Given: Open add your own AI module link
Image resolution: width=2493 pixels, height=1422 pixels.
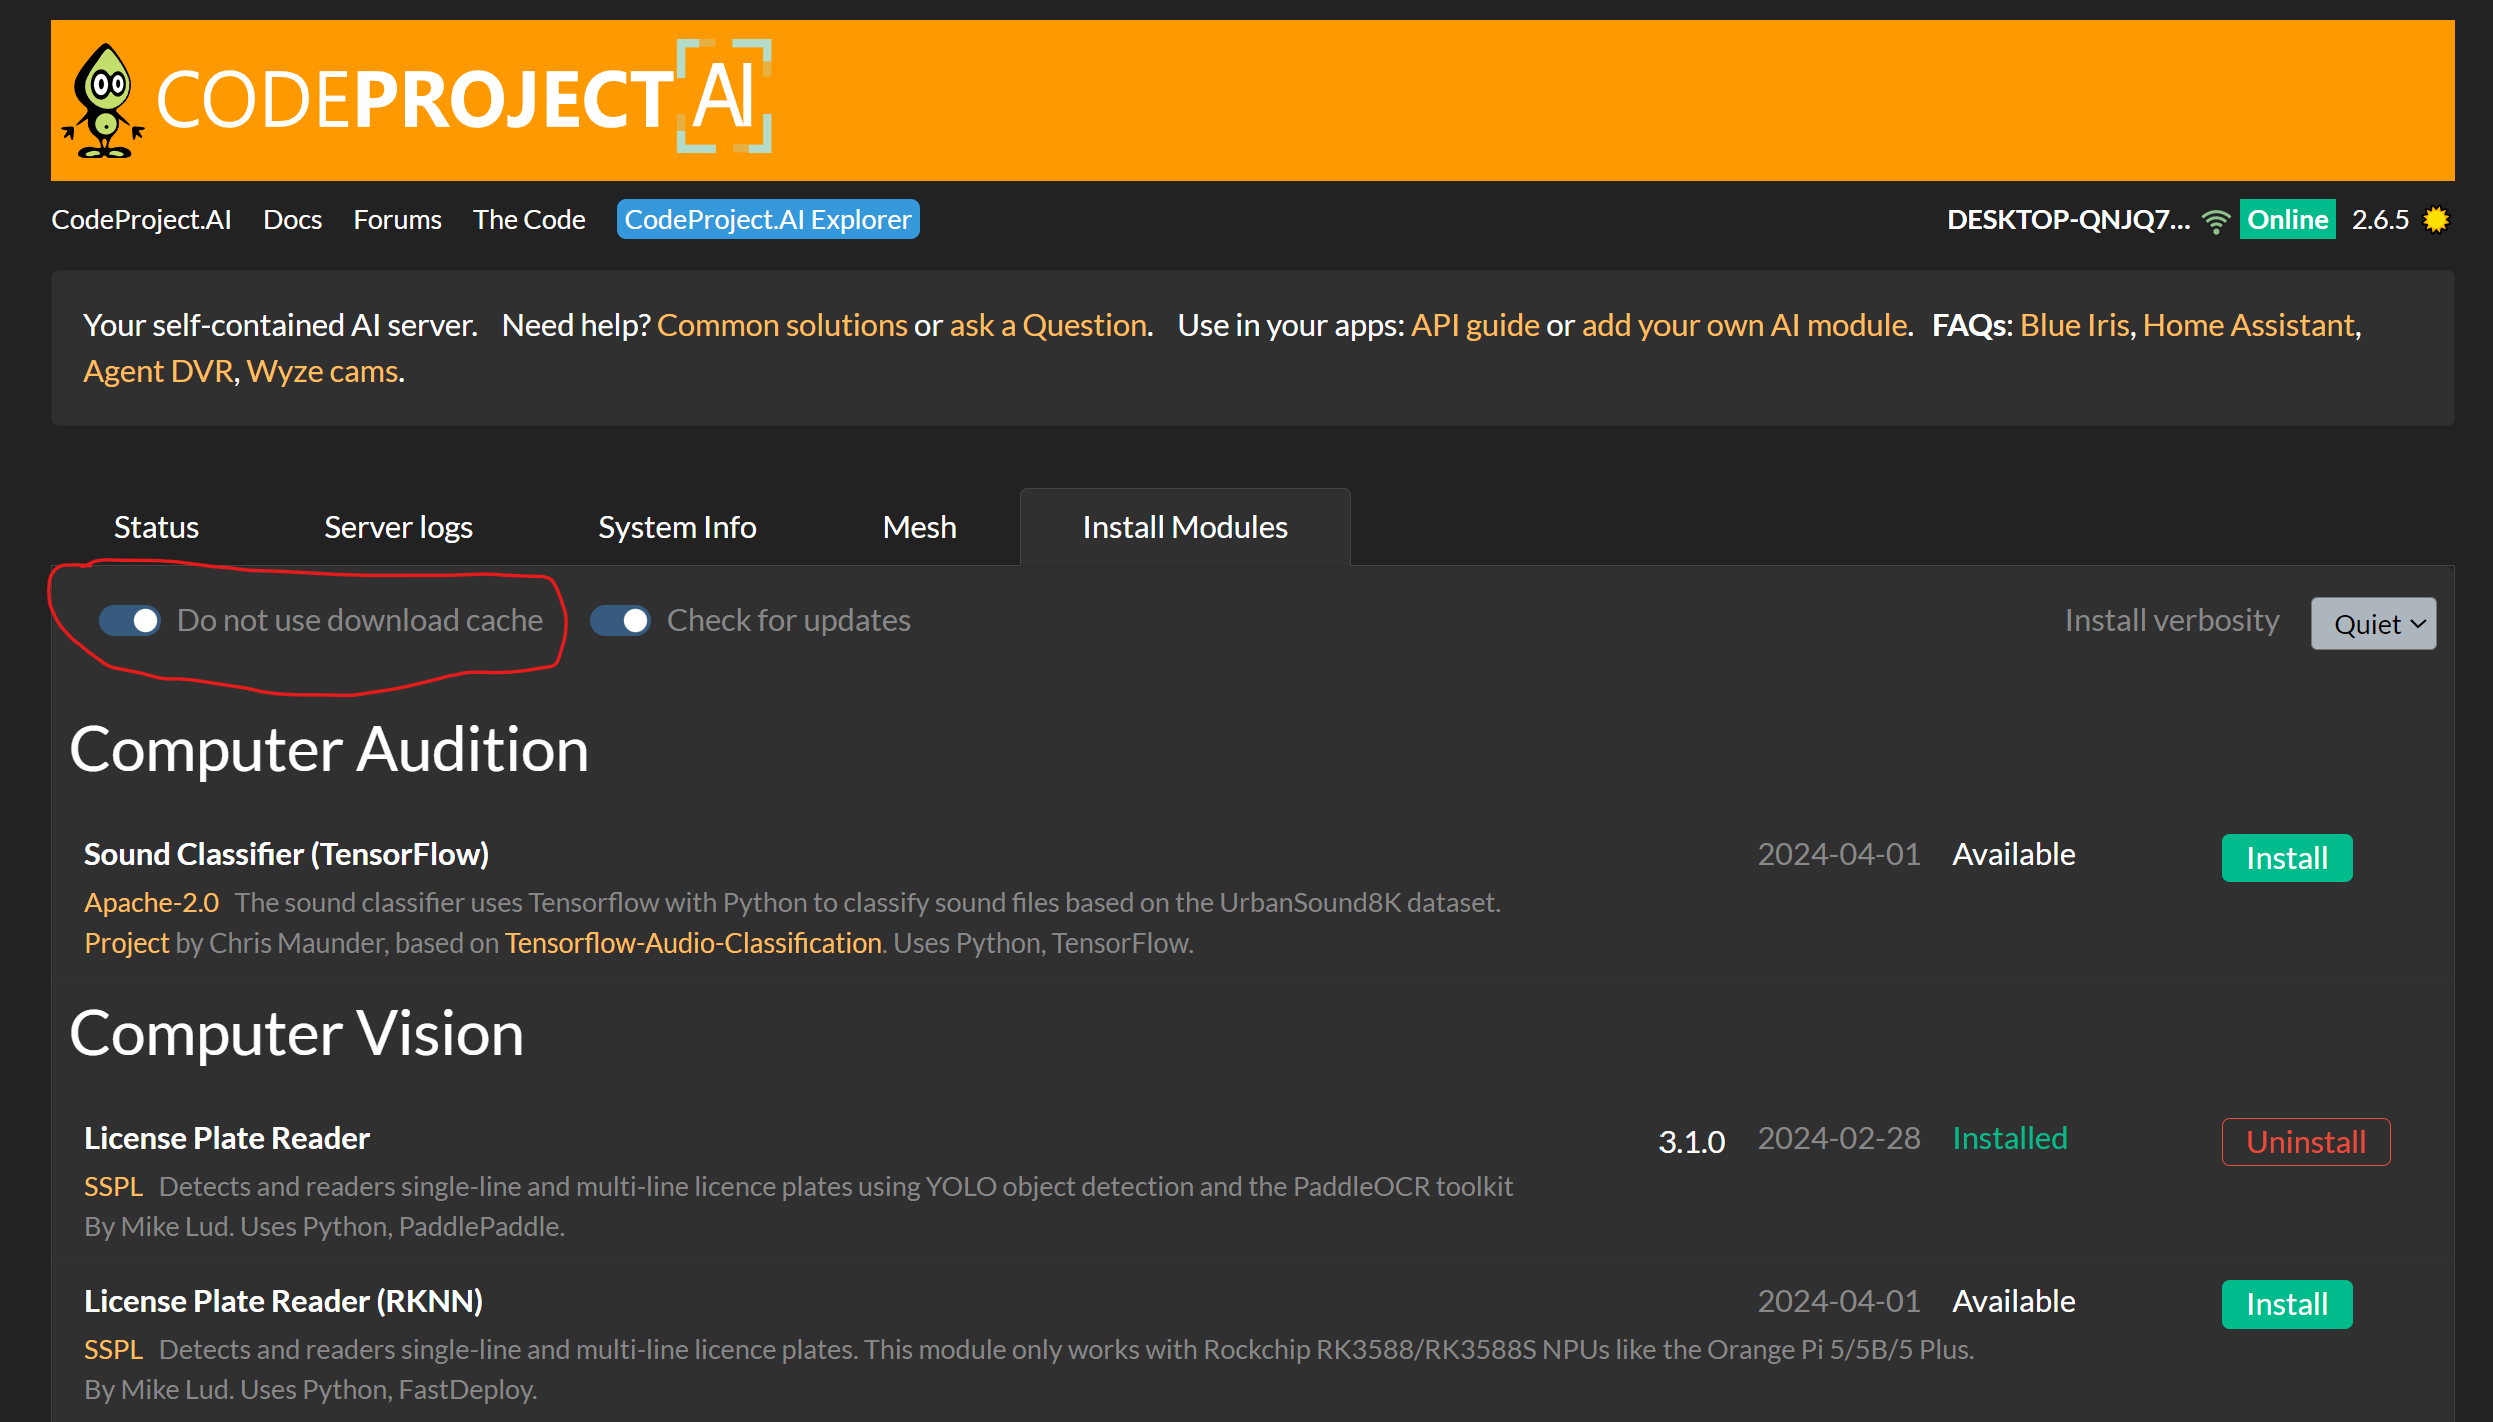Looking at the screenshot, I should [x=1745, y=325].
